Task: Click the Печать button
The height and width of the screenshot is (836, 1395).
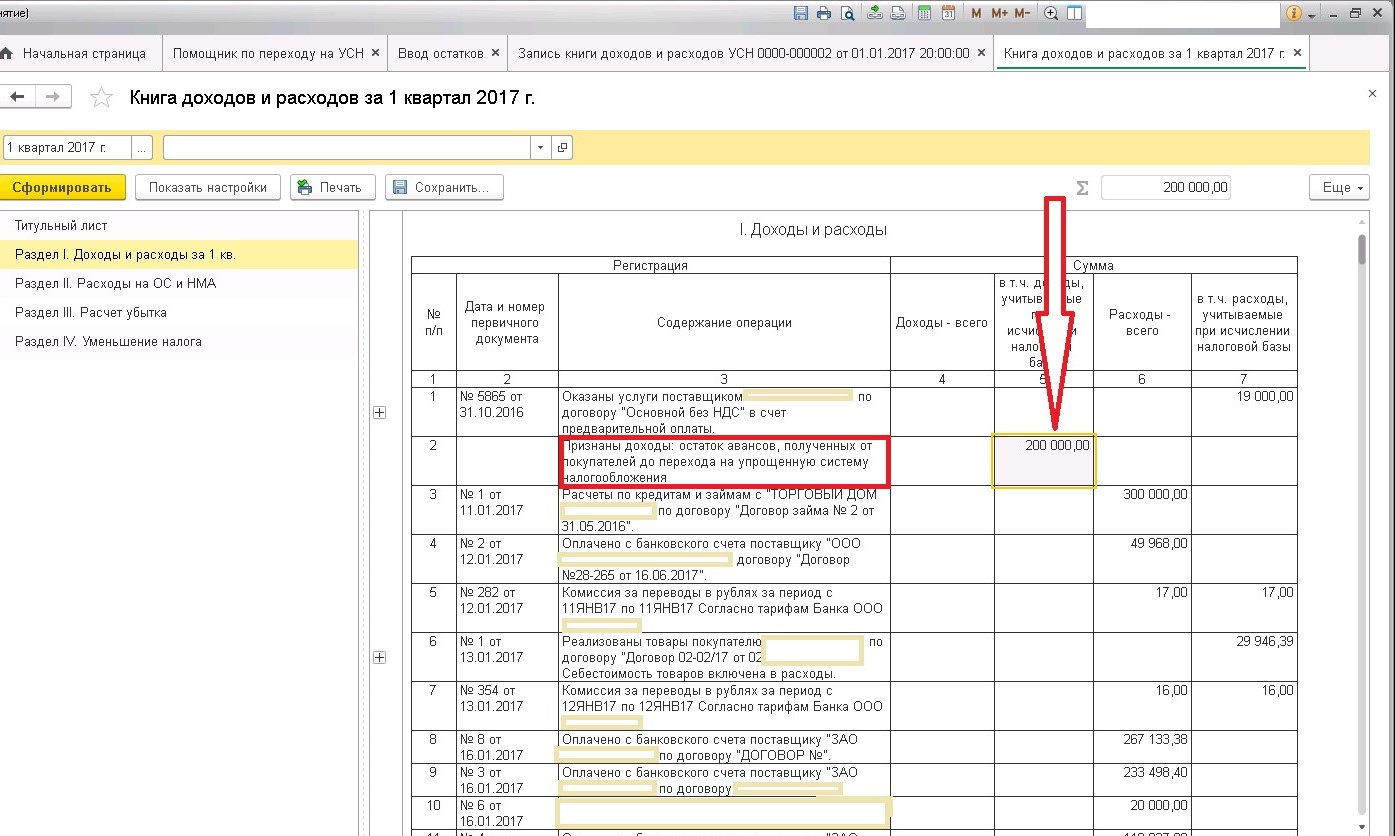Action: coord(333,187)
